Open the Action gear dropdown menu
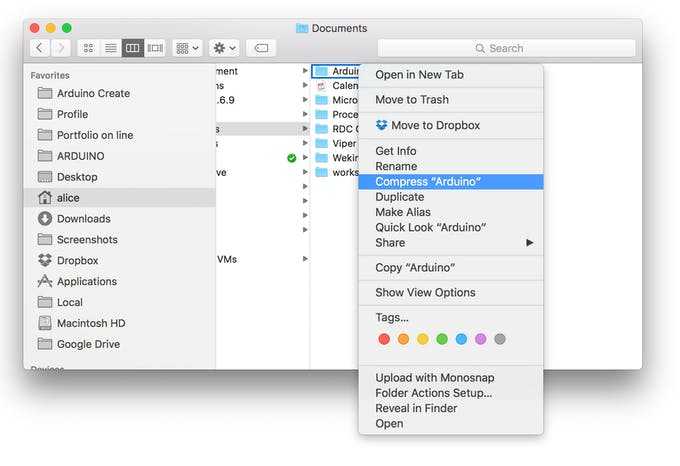Screen dimensions: 680x466 224,48
